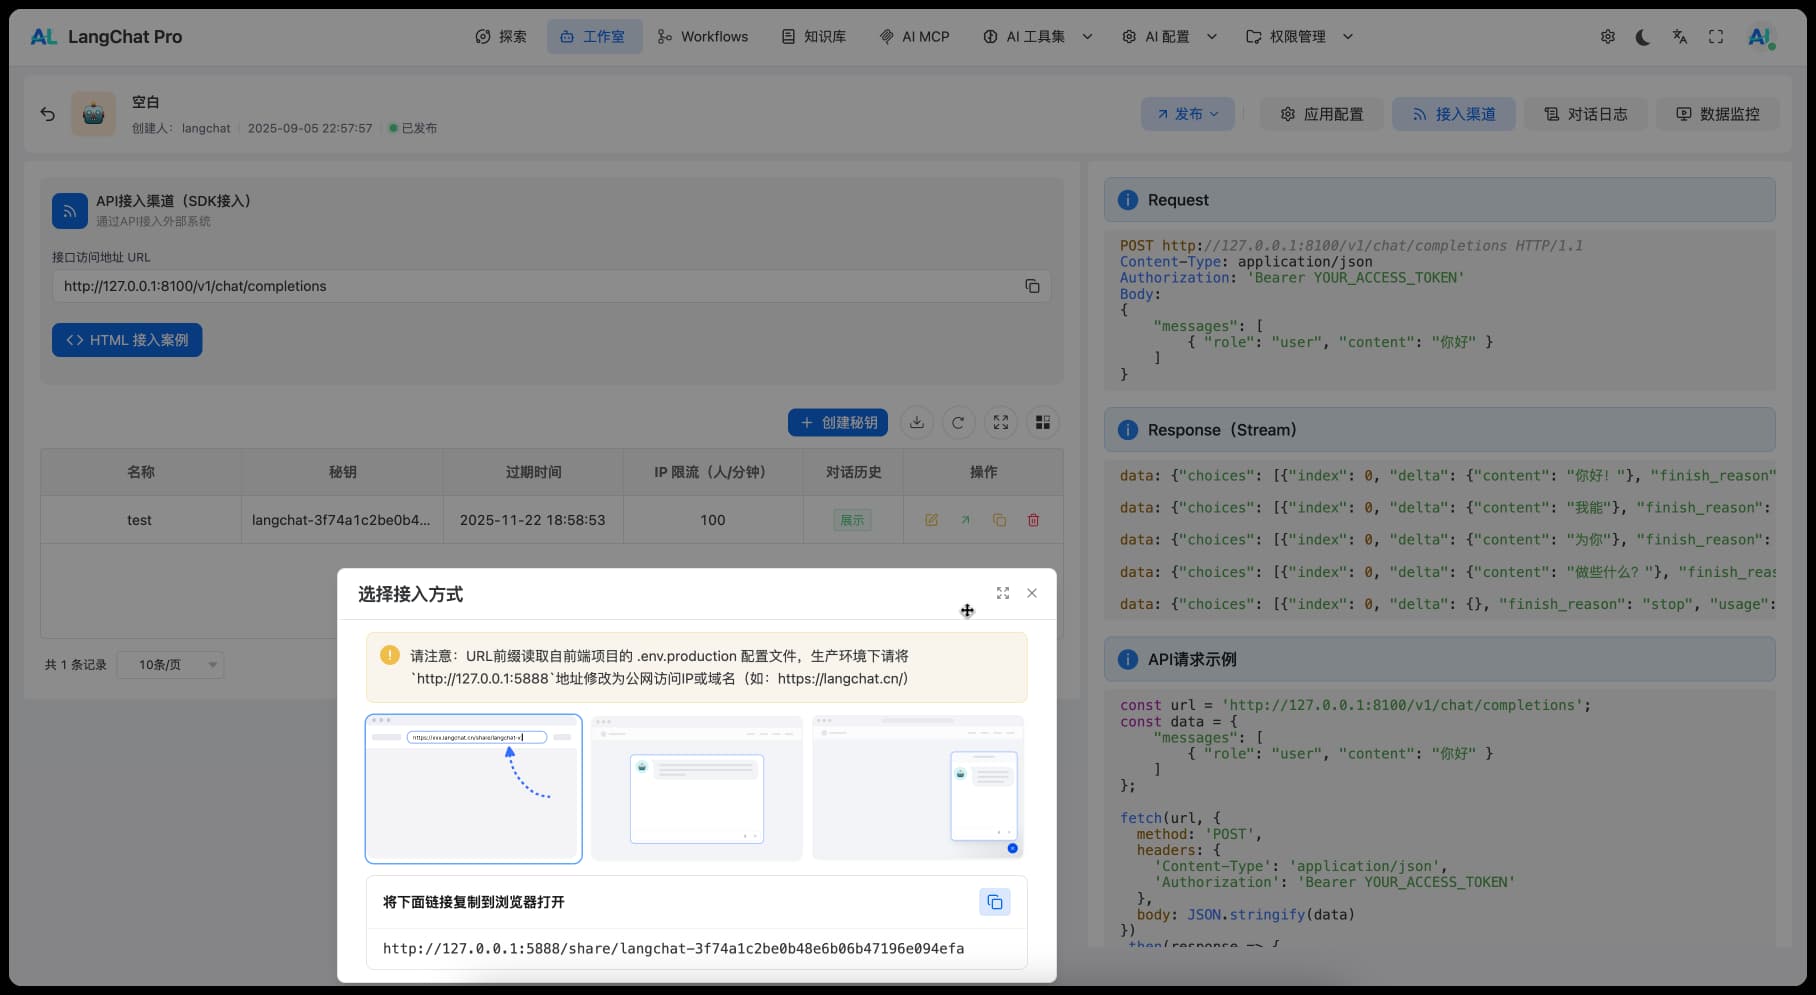Copy the share link in the dialog
This screenshot has height=995, width=1816.
point(994,902)
